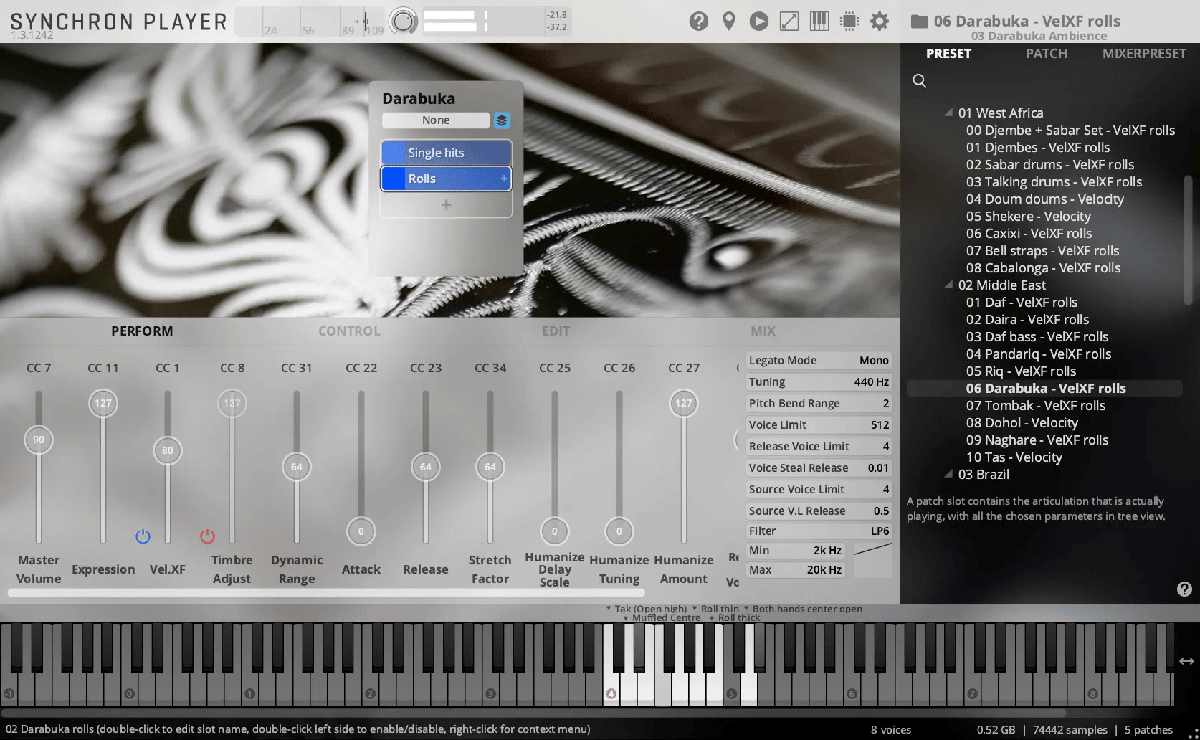Select the Single hits slot

click(x=446, y=153)
